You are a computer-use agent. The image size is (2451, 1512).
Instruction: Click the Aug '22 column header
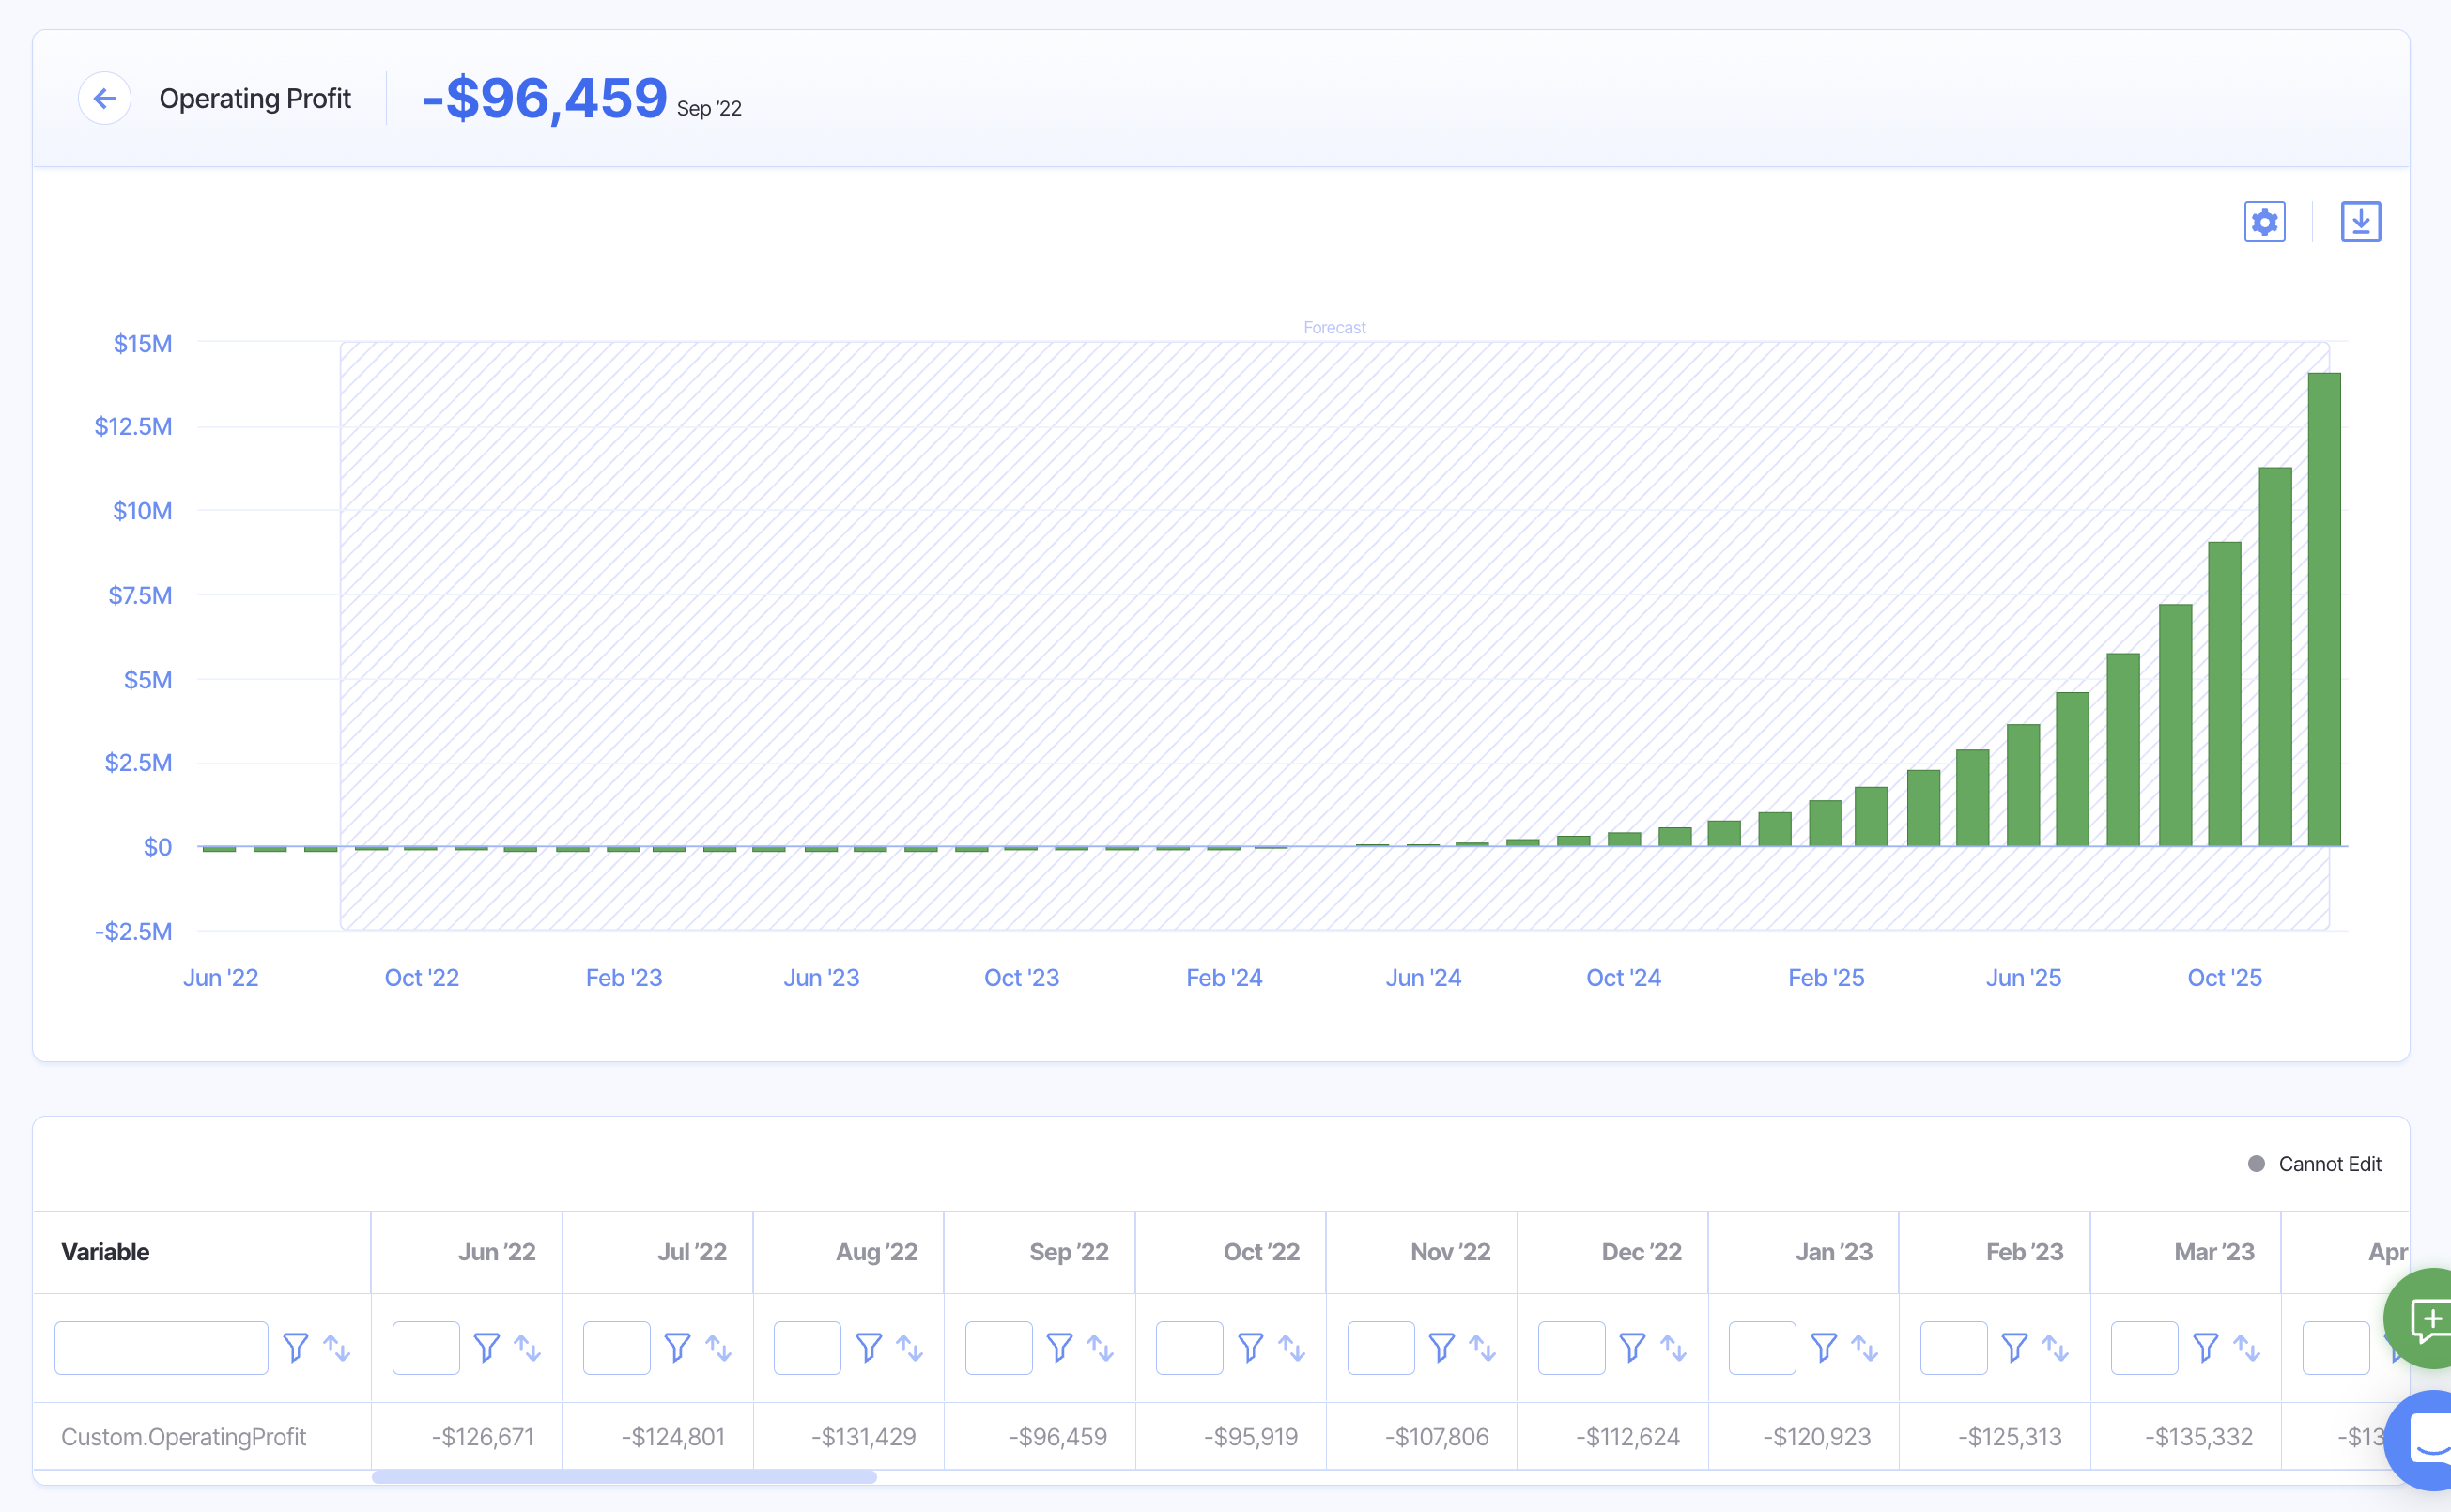[x=876, y=1251]
